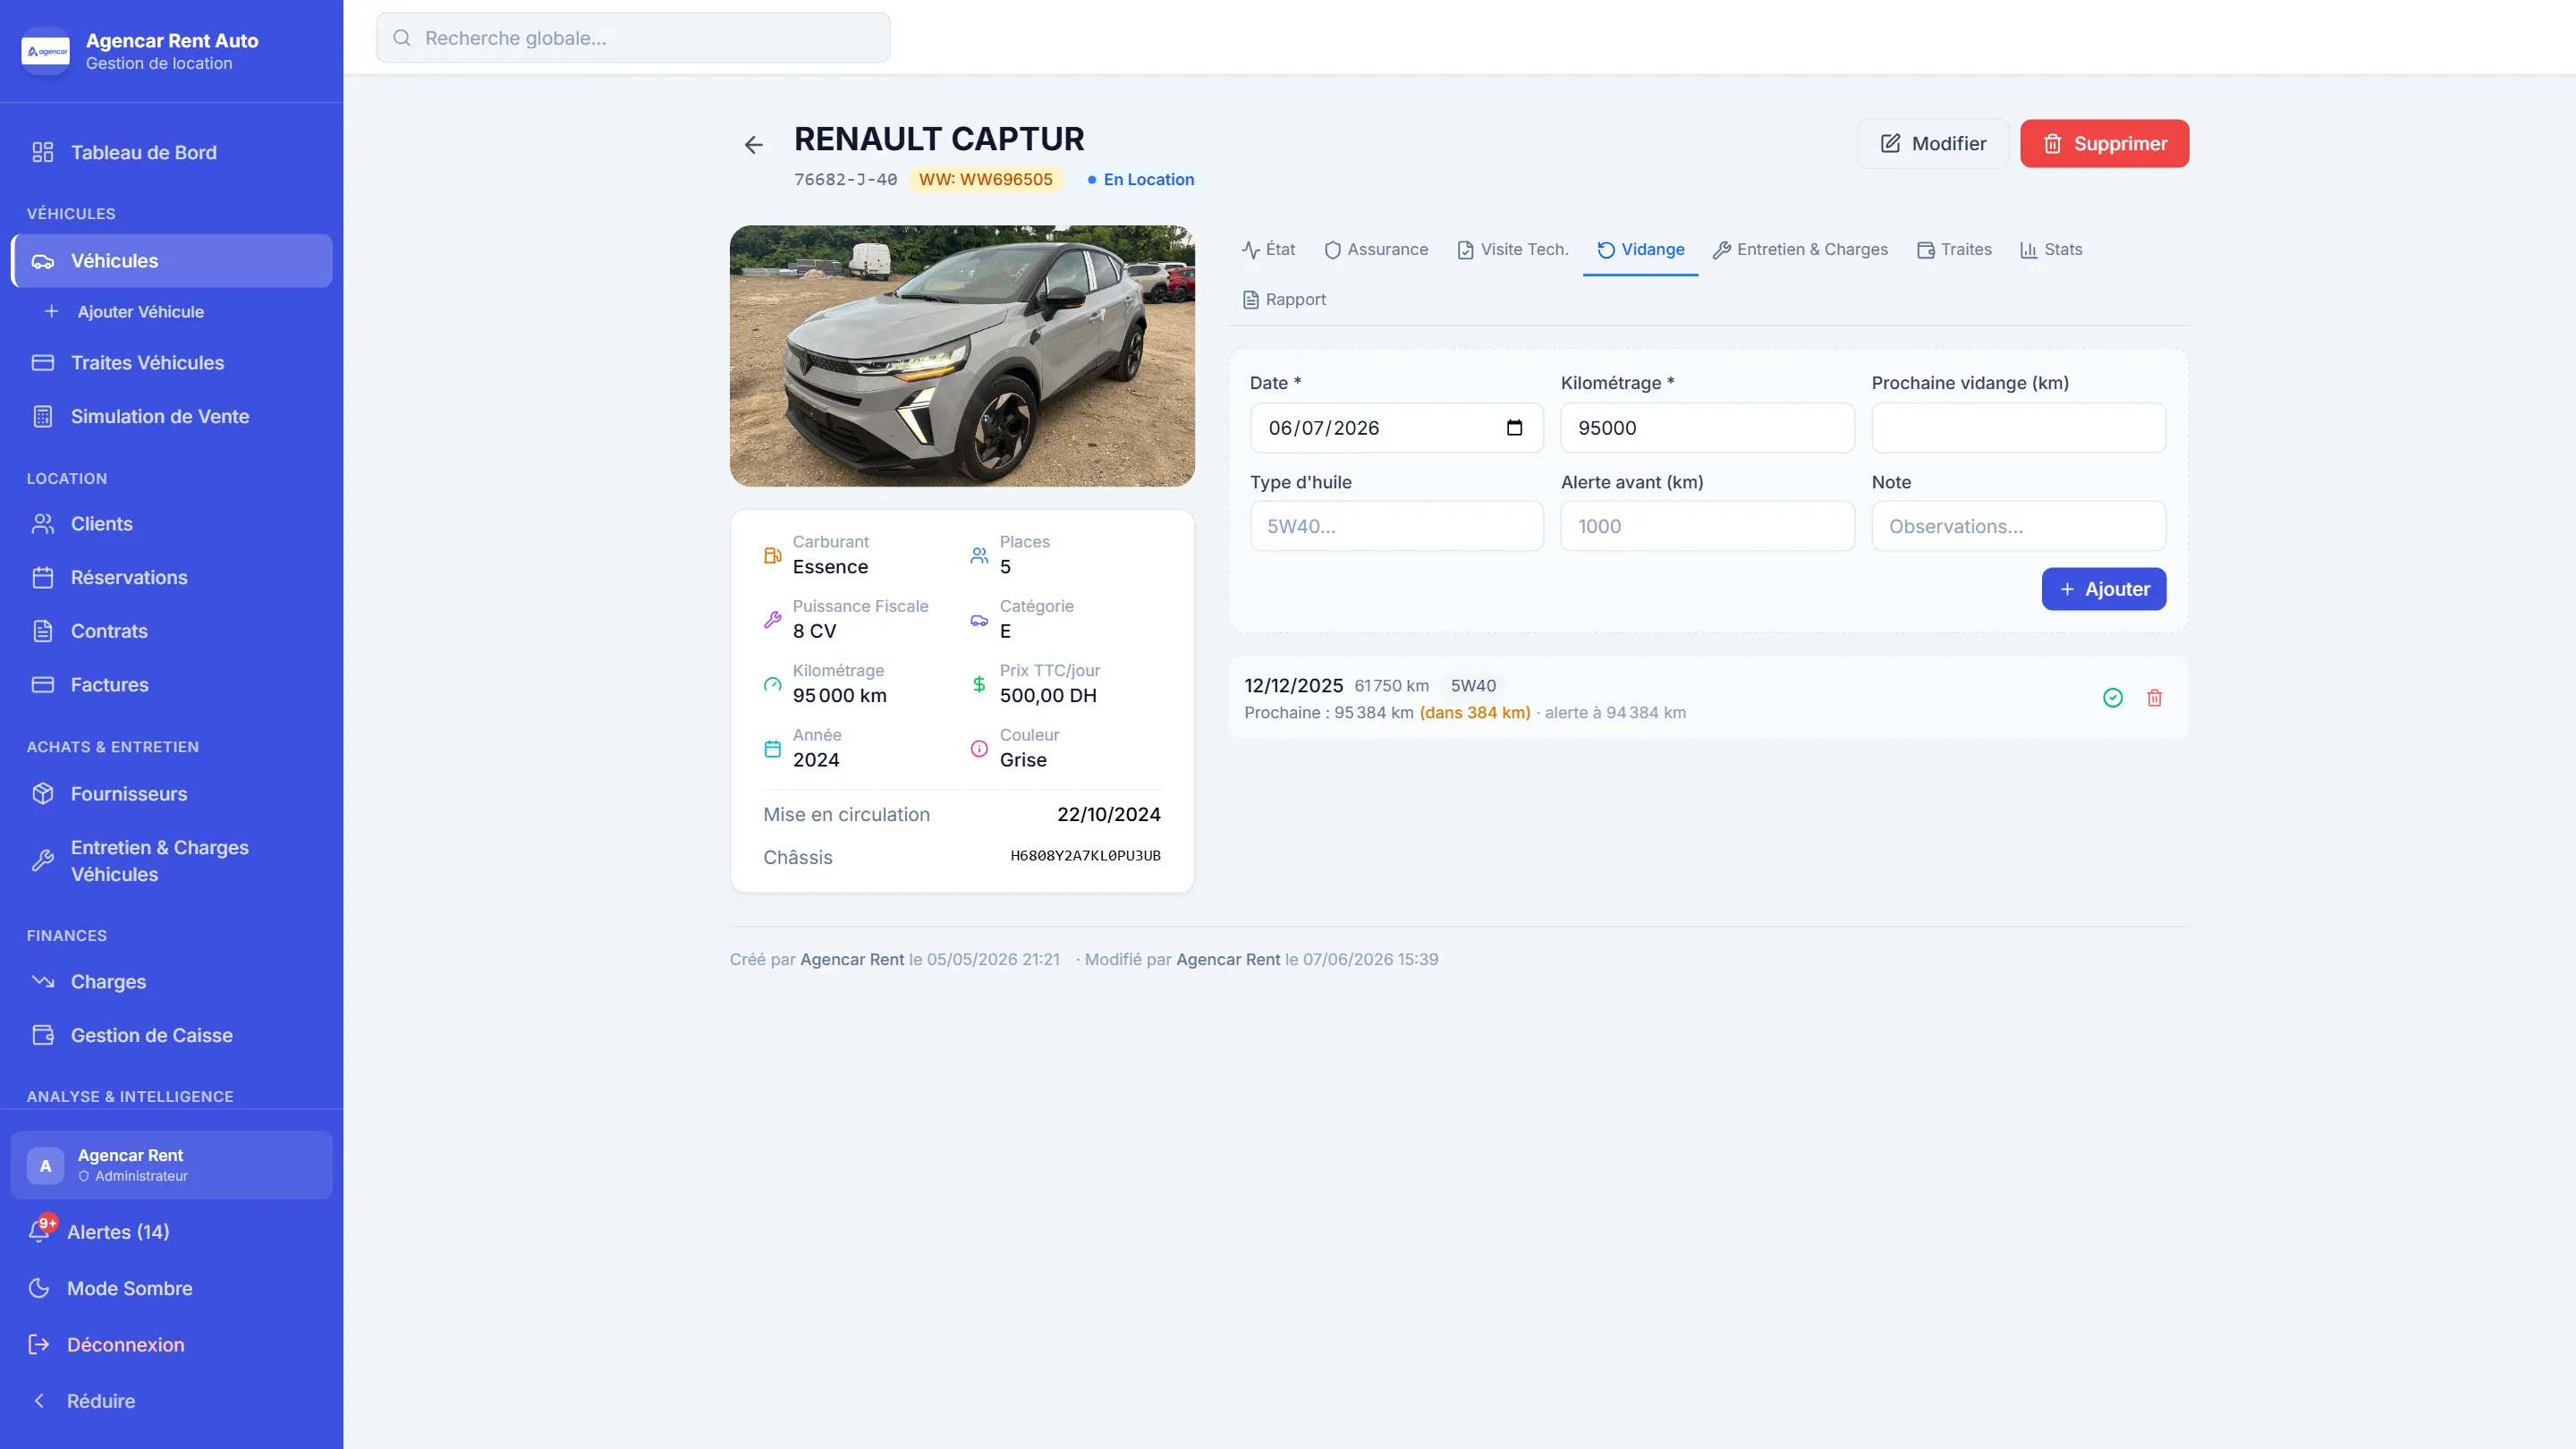
Task: Open the État tab
Action: tap(1268, 250)
